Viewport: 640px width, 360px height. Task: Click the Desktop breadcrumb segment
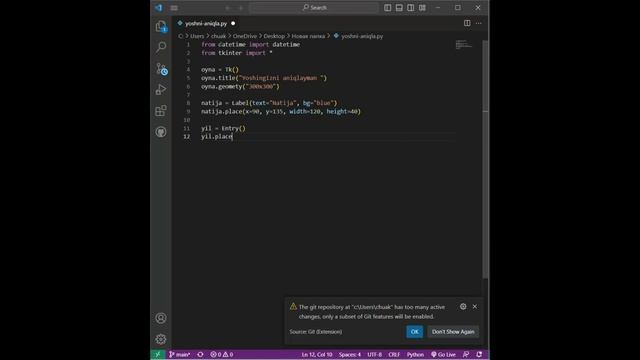[274, 36]
